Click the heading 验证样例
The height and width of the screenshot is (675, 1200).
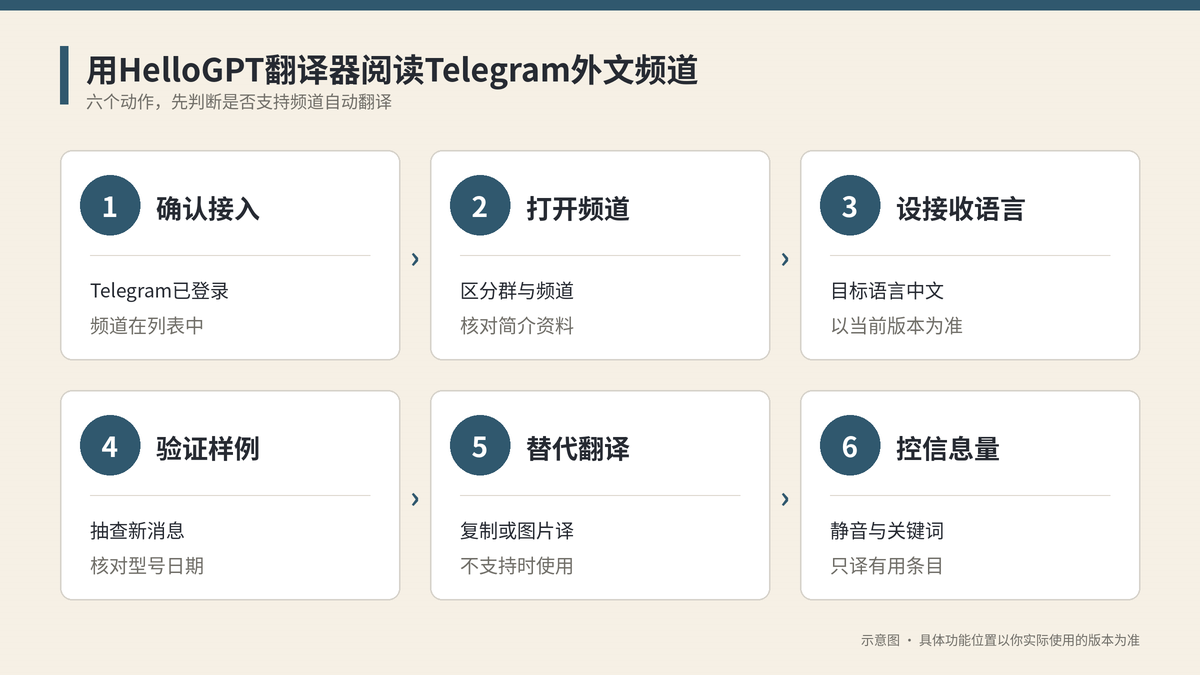click(208, 448)
